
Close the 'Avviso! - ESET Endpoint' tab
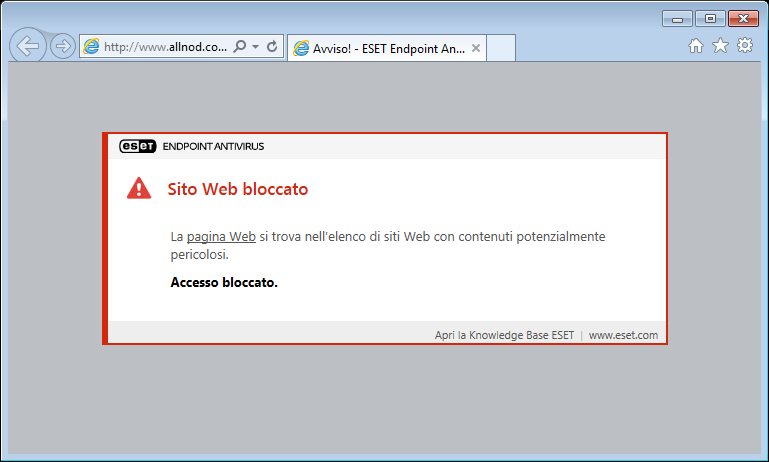(x=475, y=48)
